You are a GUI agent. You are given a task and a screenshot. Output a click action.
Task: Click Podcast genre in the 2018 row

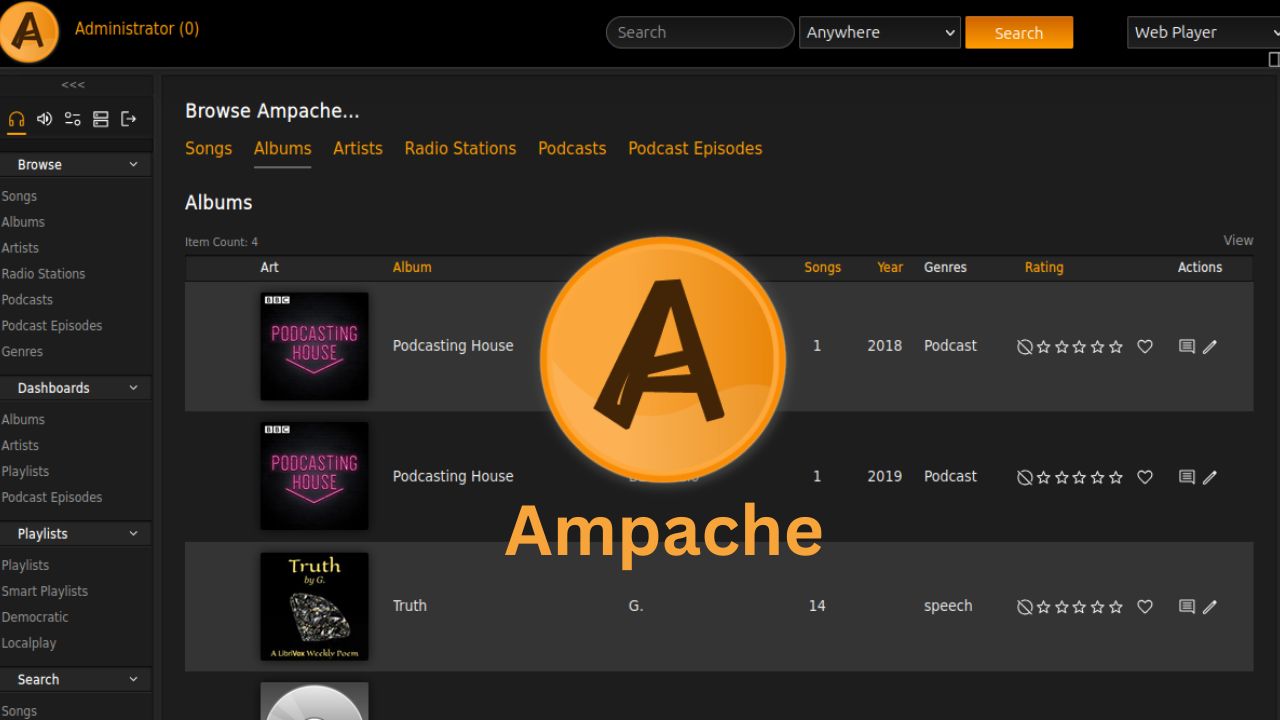click(x=950, y=345)
